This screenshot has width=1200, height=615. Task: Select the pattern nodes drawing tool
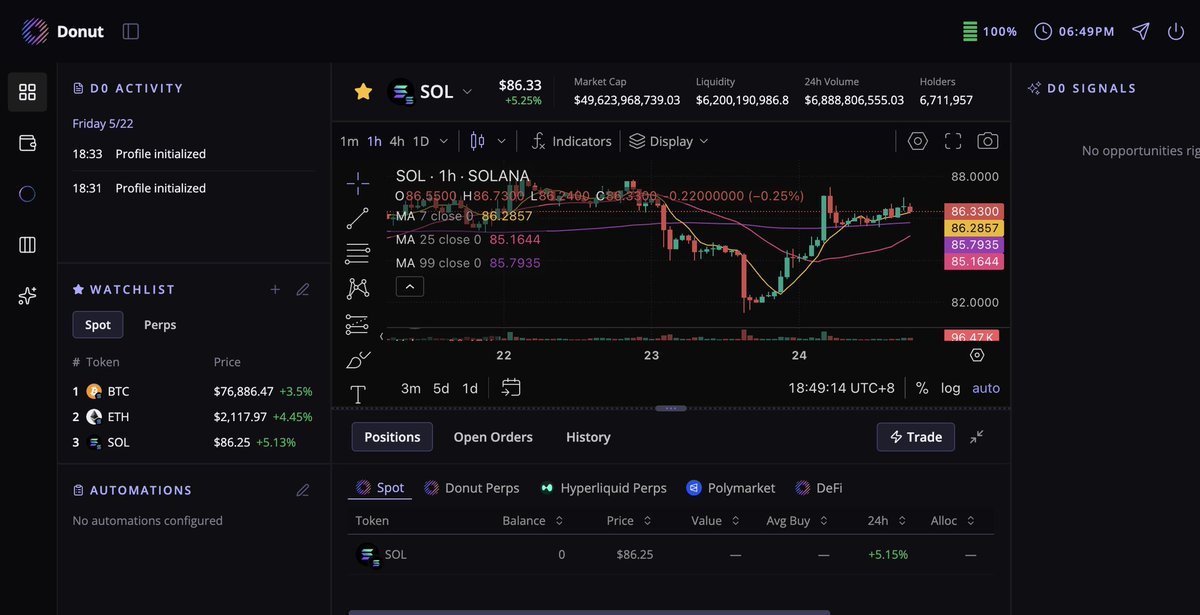(358, 289)
